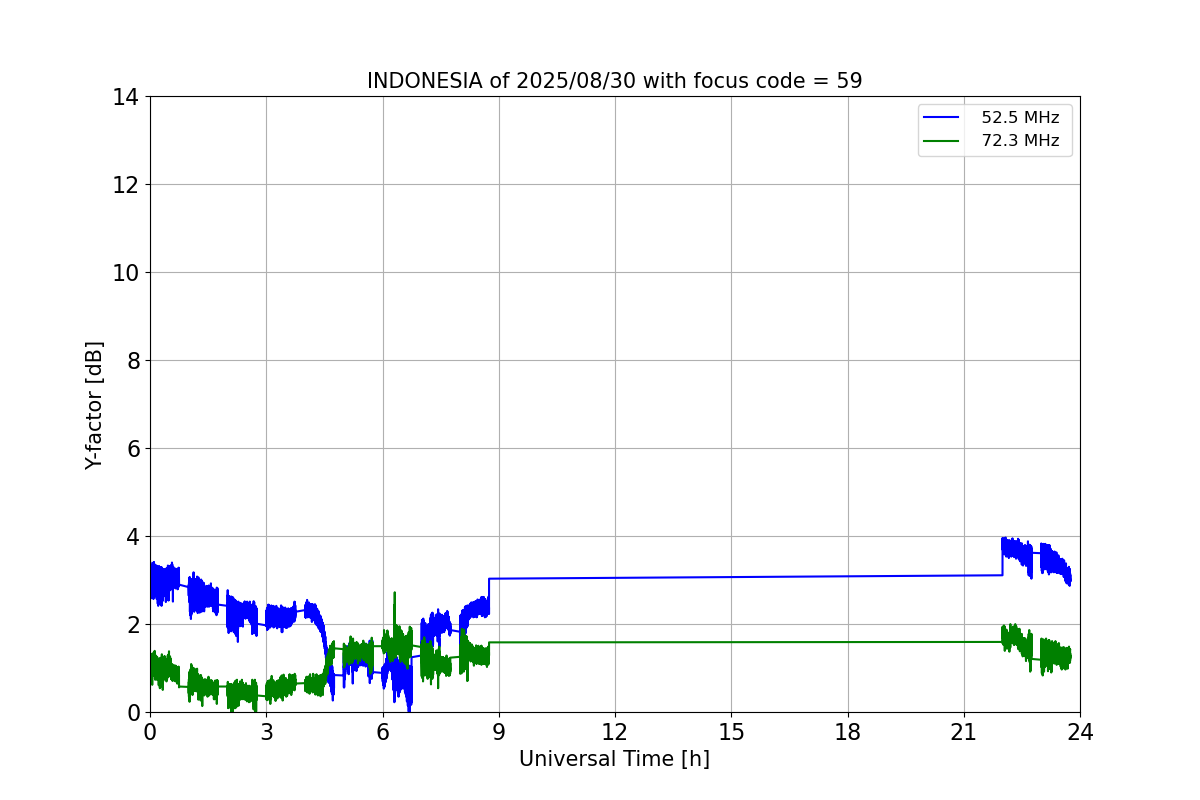The width and height of the screenshot is (1200, 800).
Task: Click x-axis tick label 15
Action: (x=731, y=732)
